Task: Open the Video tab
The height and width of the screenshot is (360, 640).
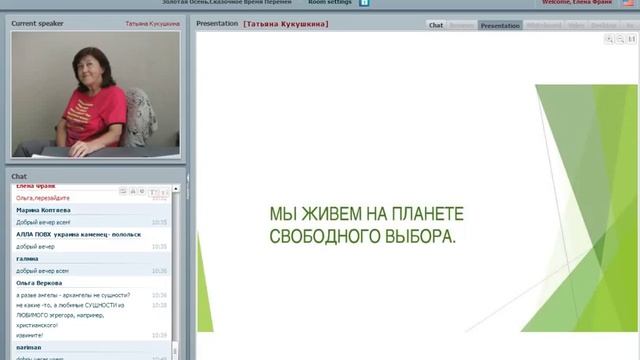Action: (576, 25)
